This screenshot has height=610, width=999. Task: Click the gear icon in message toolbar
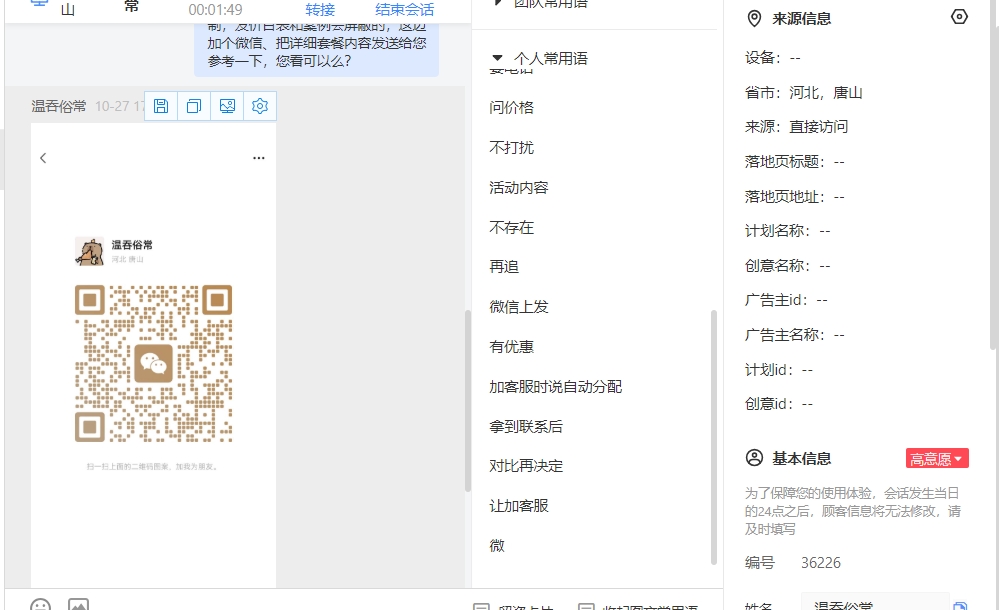click(260, 106)
